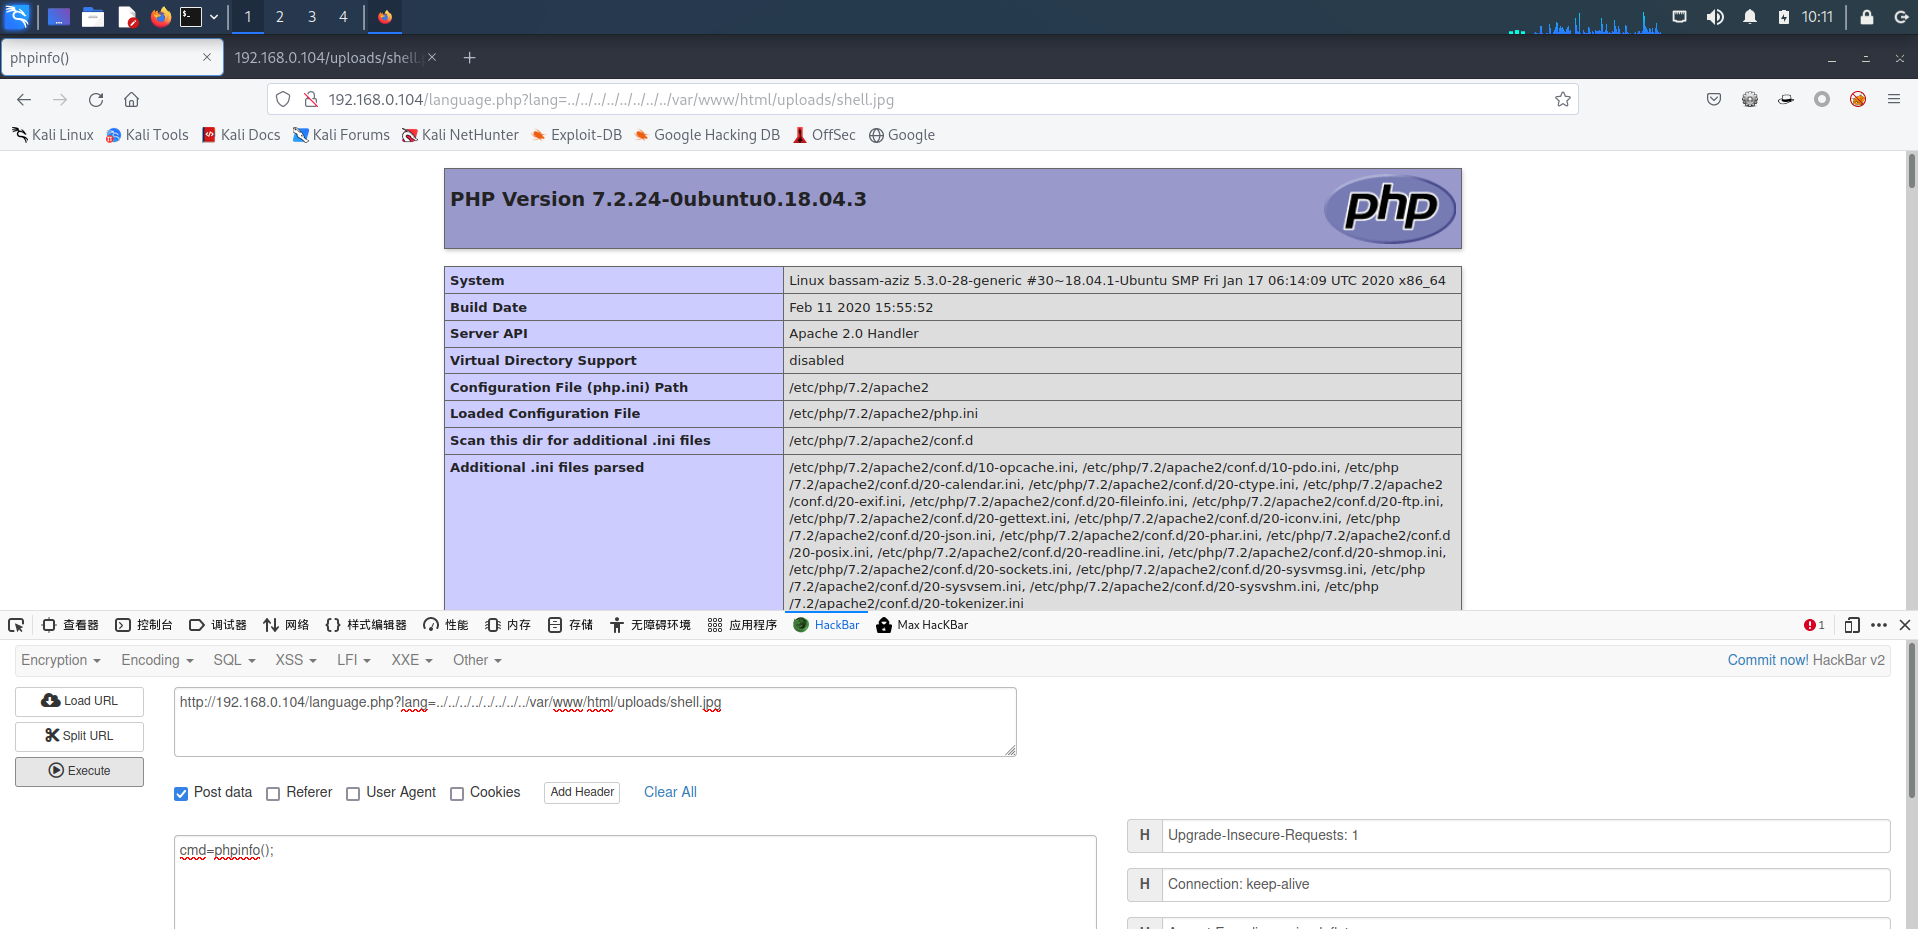Screen dimensions: 1918x929
Task: Open the gray circle extension icon
Action: click(1822, 99)
